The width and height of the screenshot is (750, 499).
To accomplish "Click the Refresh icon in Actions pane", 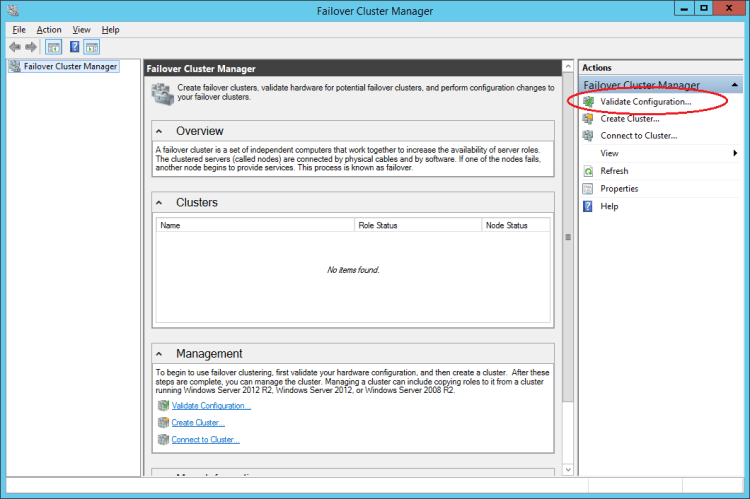I will point(591,171).
